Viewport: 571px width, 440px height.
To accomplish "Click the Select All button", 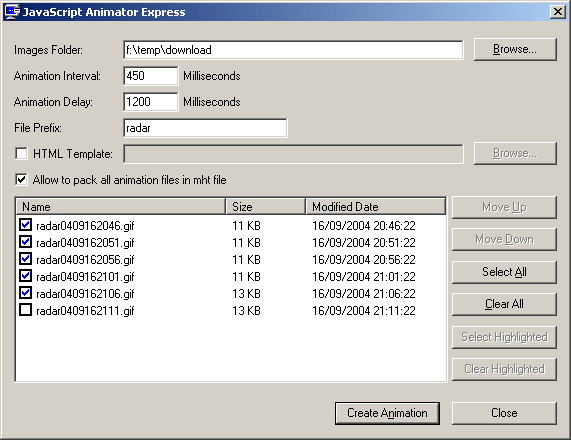I will (504, 272).
